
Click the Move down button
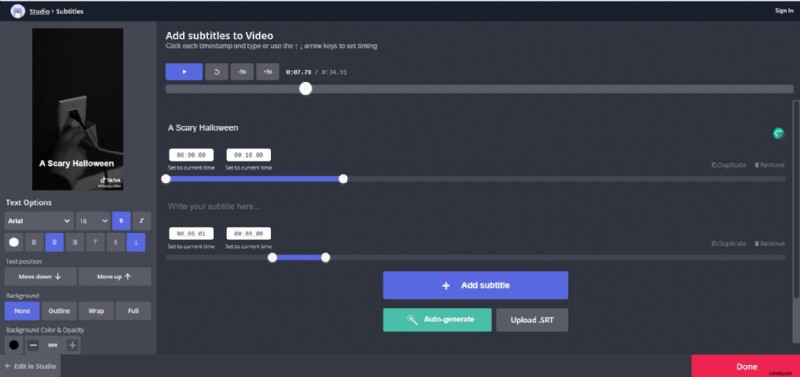pos(40,277)
